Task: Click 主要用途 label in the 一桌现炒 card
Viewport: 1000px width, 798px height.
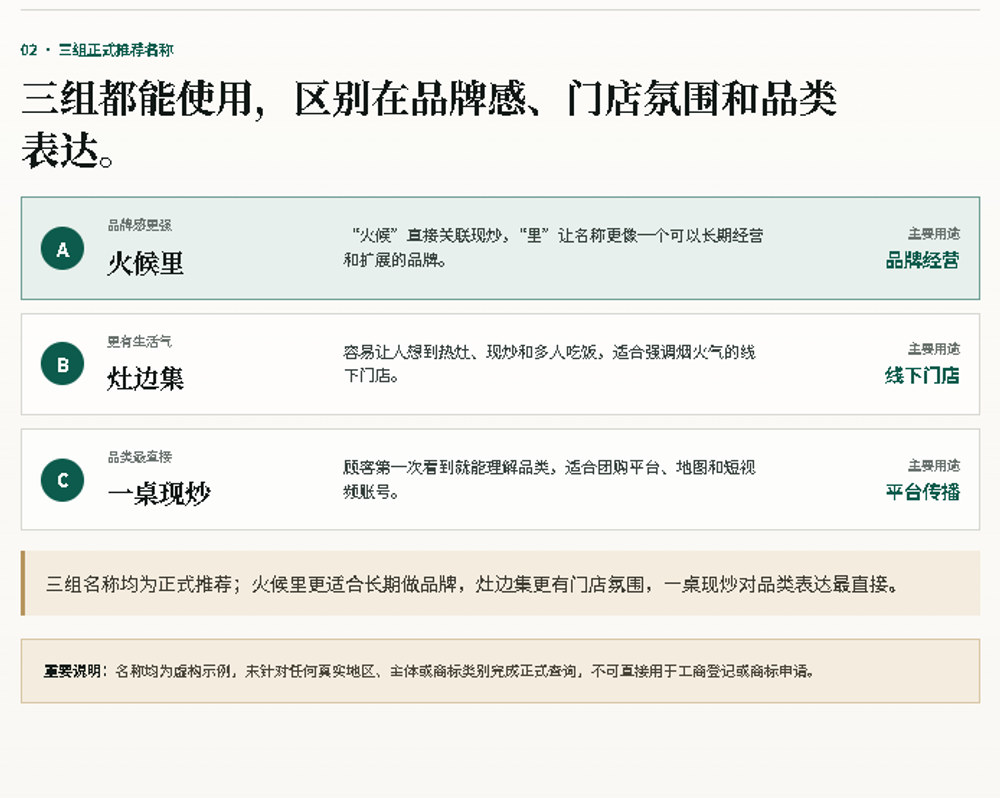Action: pyautogui.click(x=934, y=465)
